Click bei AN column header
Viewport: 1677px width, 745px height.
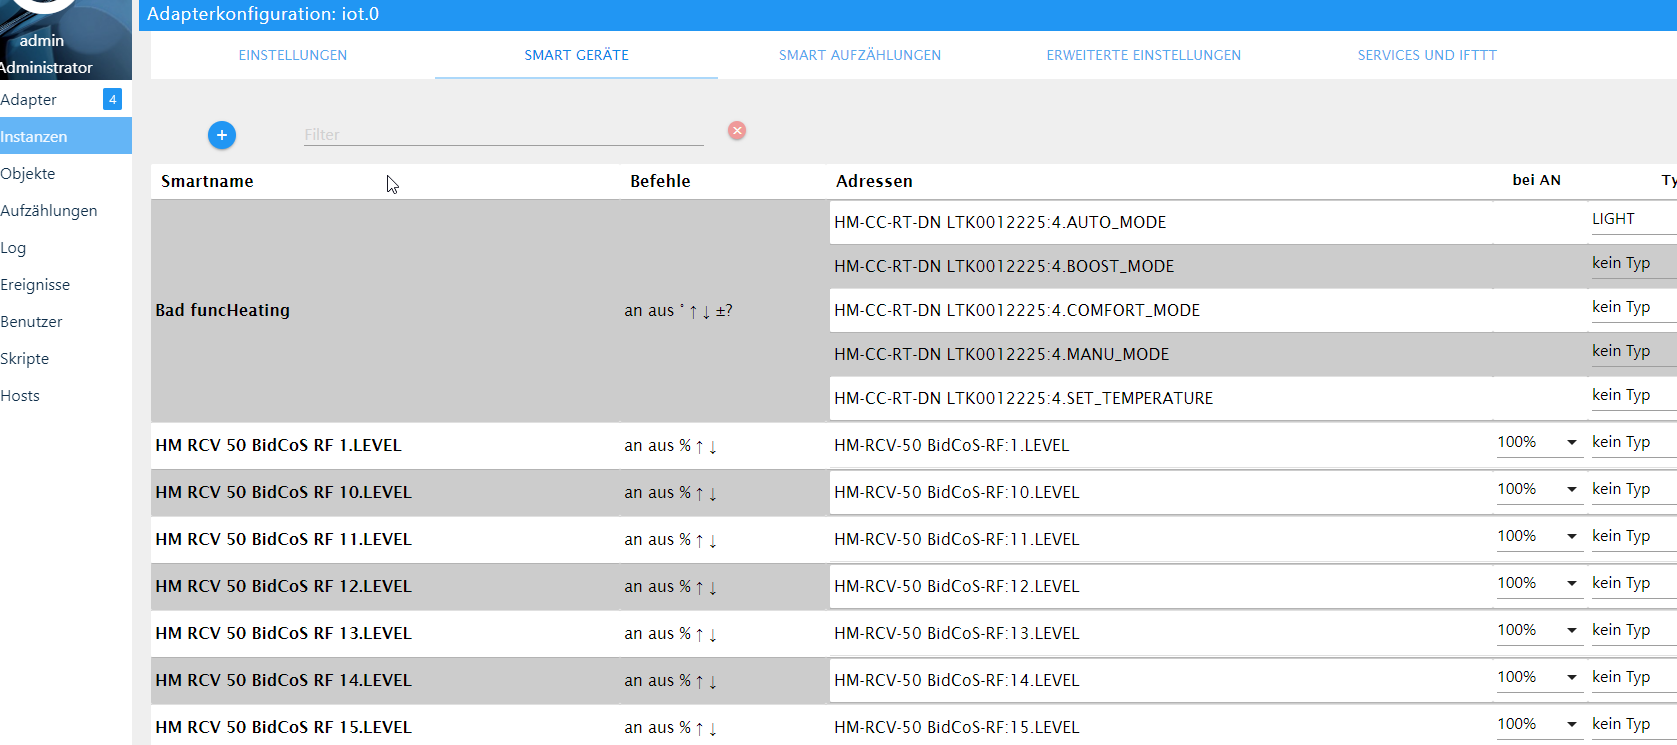1536,180
